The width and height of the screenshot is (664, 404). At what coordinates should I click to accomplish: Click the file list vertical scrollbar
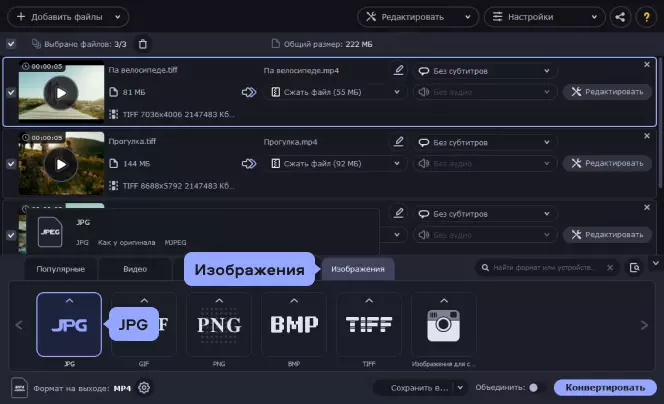coord(660,123)
